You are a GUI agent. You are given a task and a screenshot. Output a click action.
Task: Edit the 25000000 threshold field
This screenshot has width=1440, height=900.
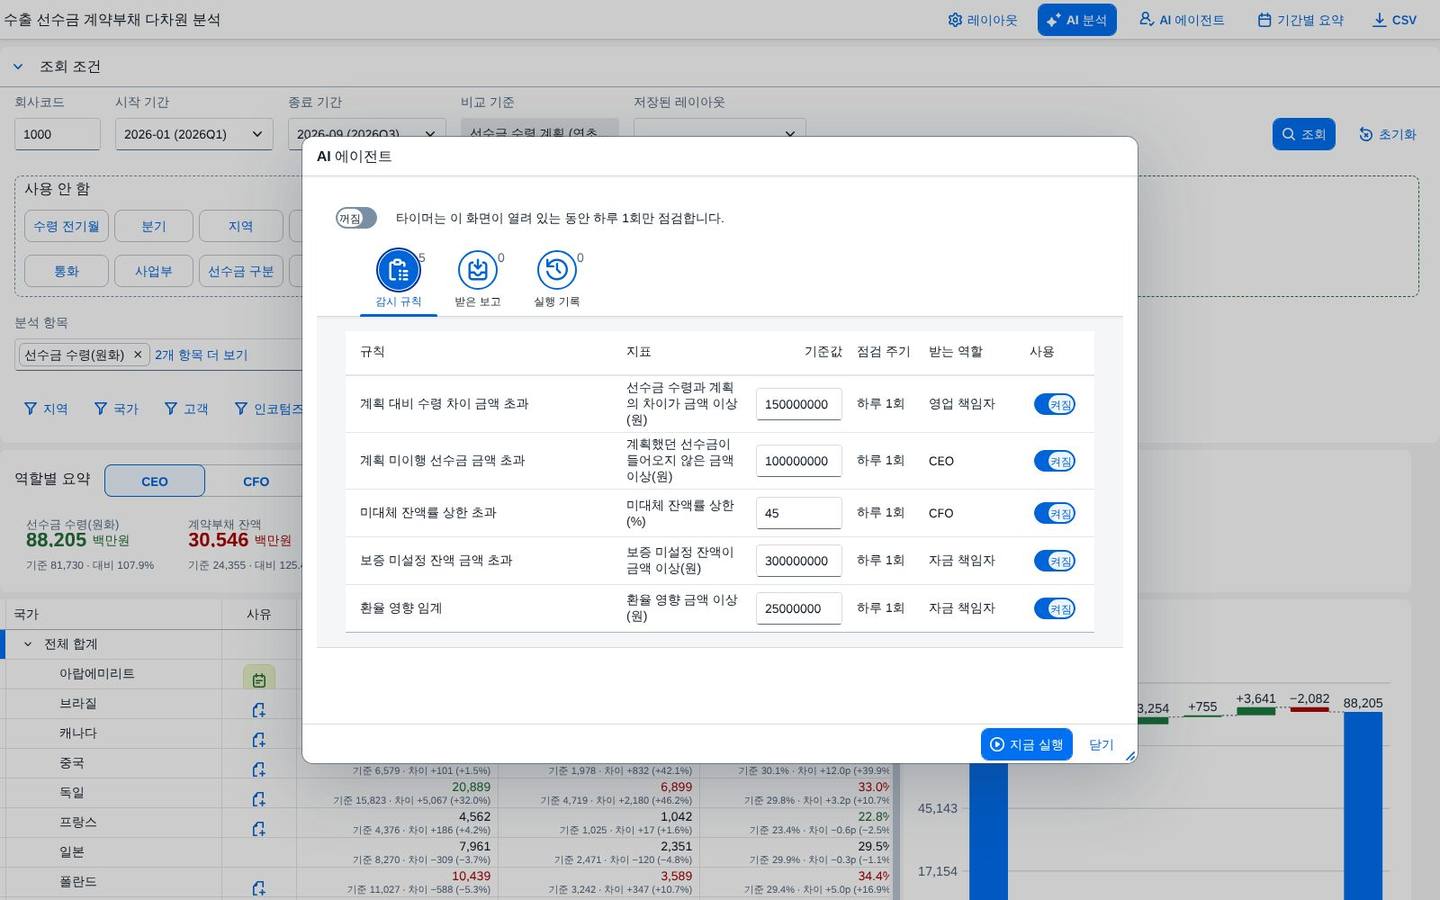(799, 608)
